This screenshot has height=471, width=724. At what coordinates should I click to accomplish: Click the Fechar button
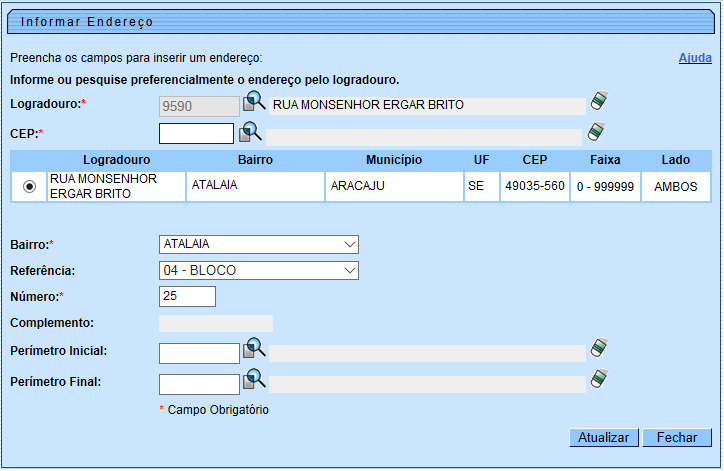(x=677, y=438)
